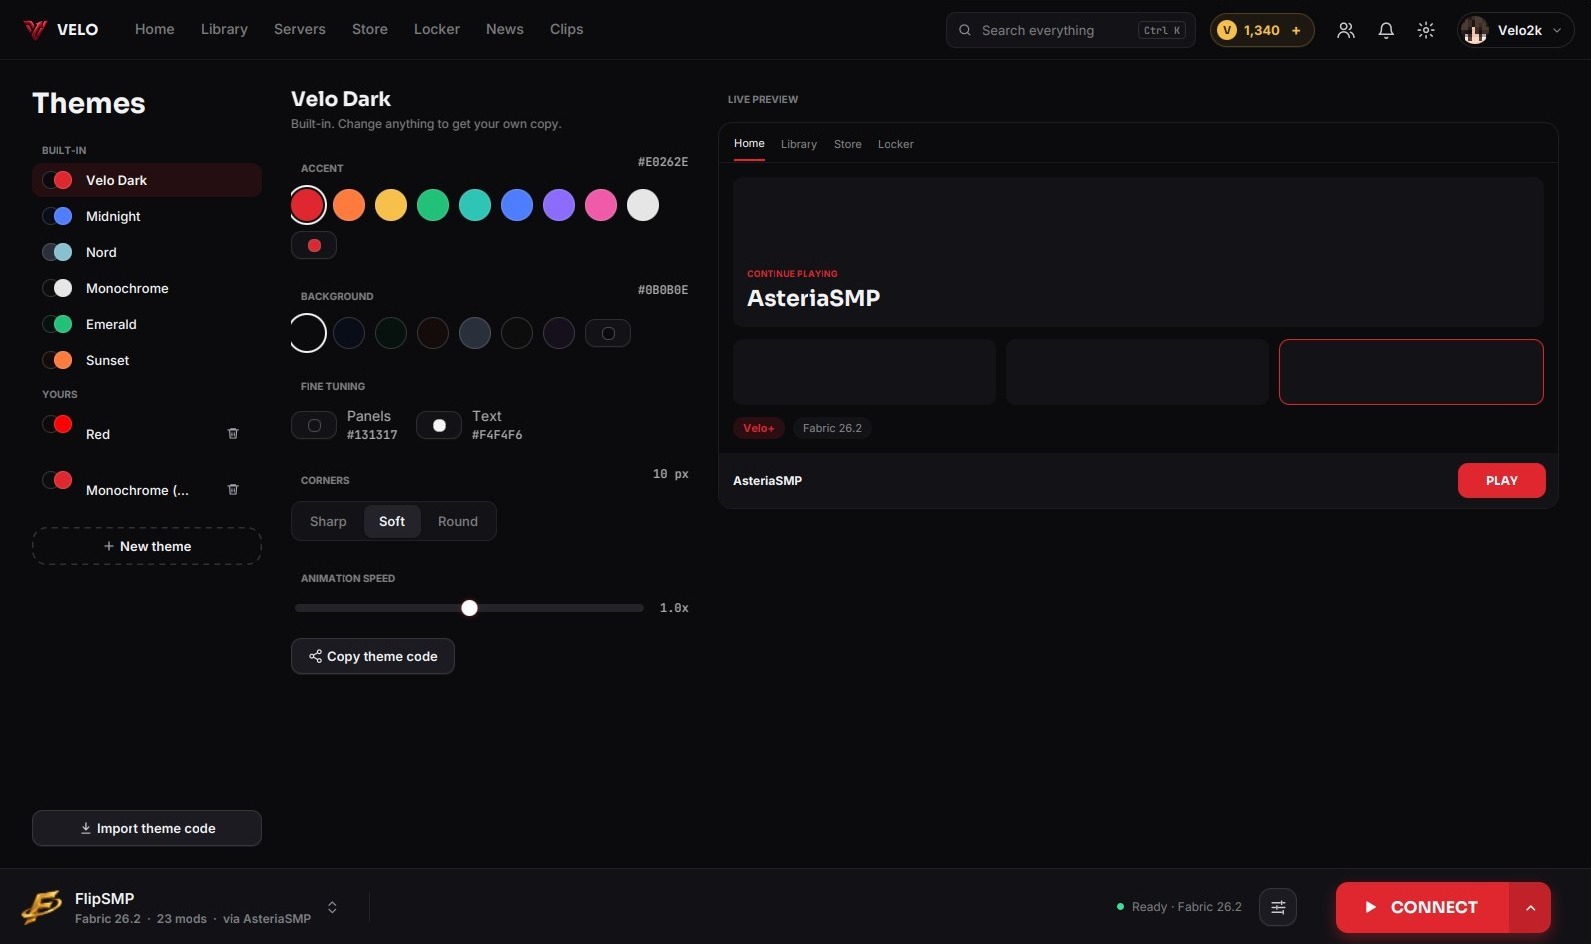Choose the green accent swatch
This screenshot has width=1591, height=944.
(x=433, y=205)
